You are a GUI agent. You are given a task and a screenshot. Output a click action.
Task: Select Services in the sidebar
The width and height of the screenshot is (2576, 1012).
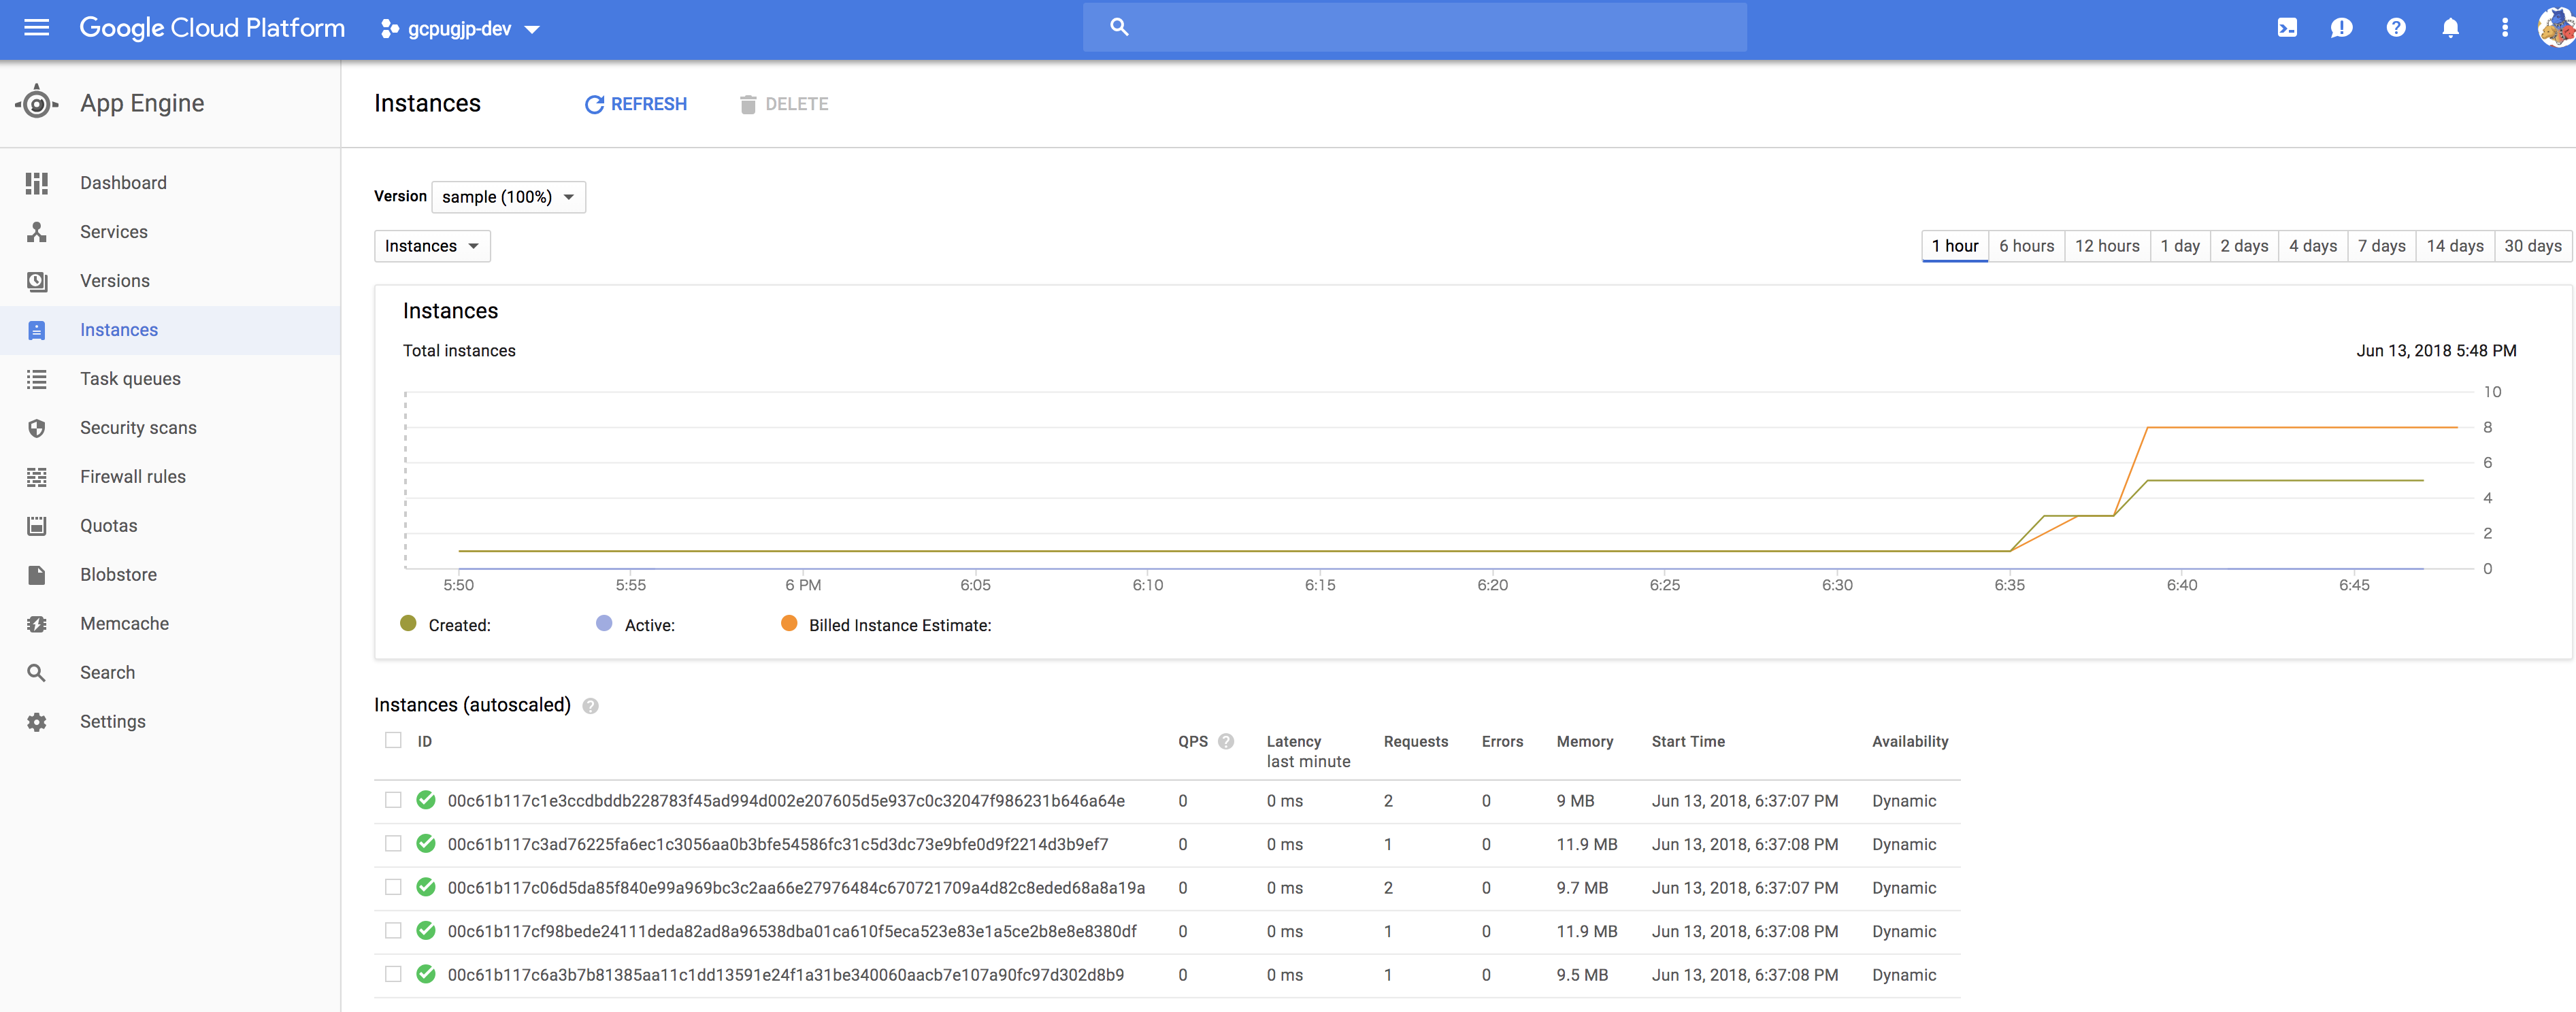tap(113, 231)
